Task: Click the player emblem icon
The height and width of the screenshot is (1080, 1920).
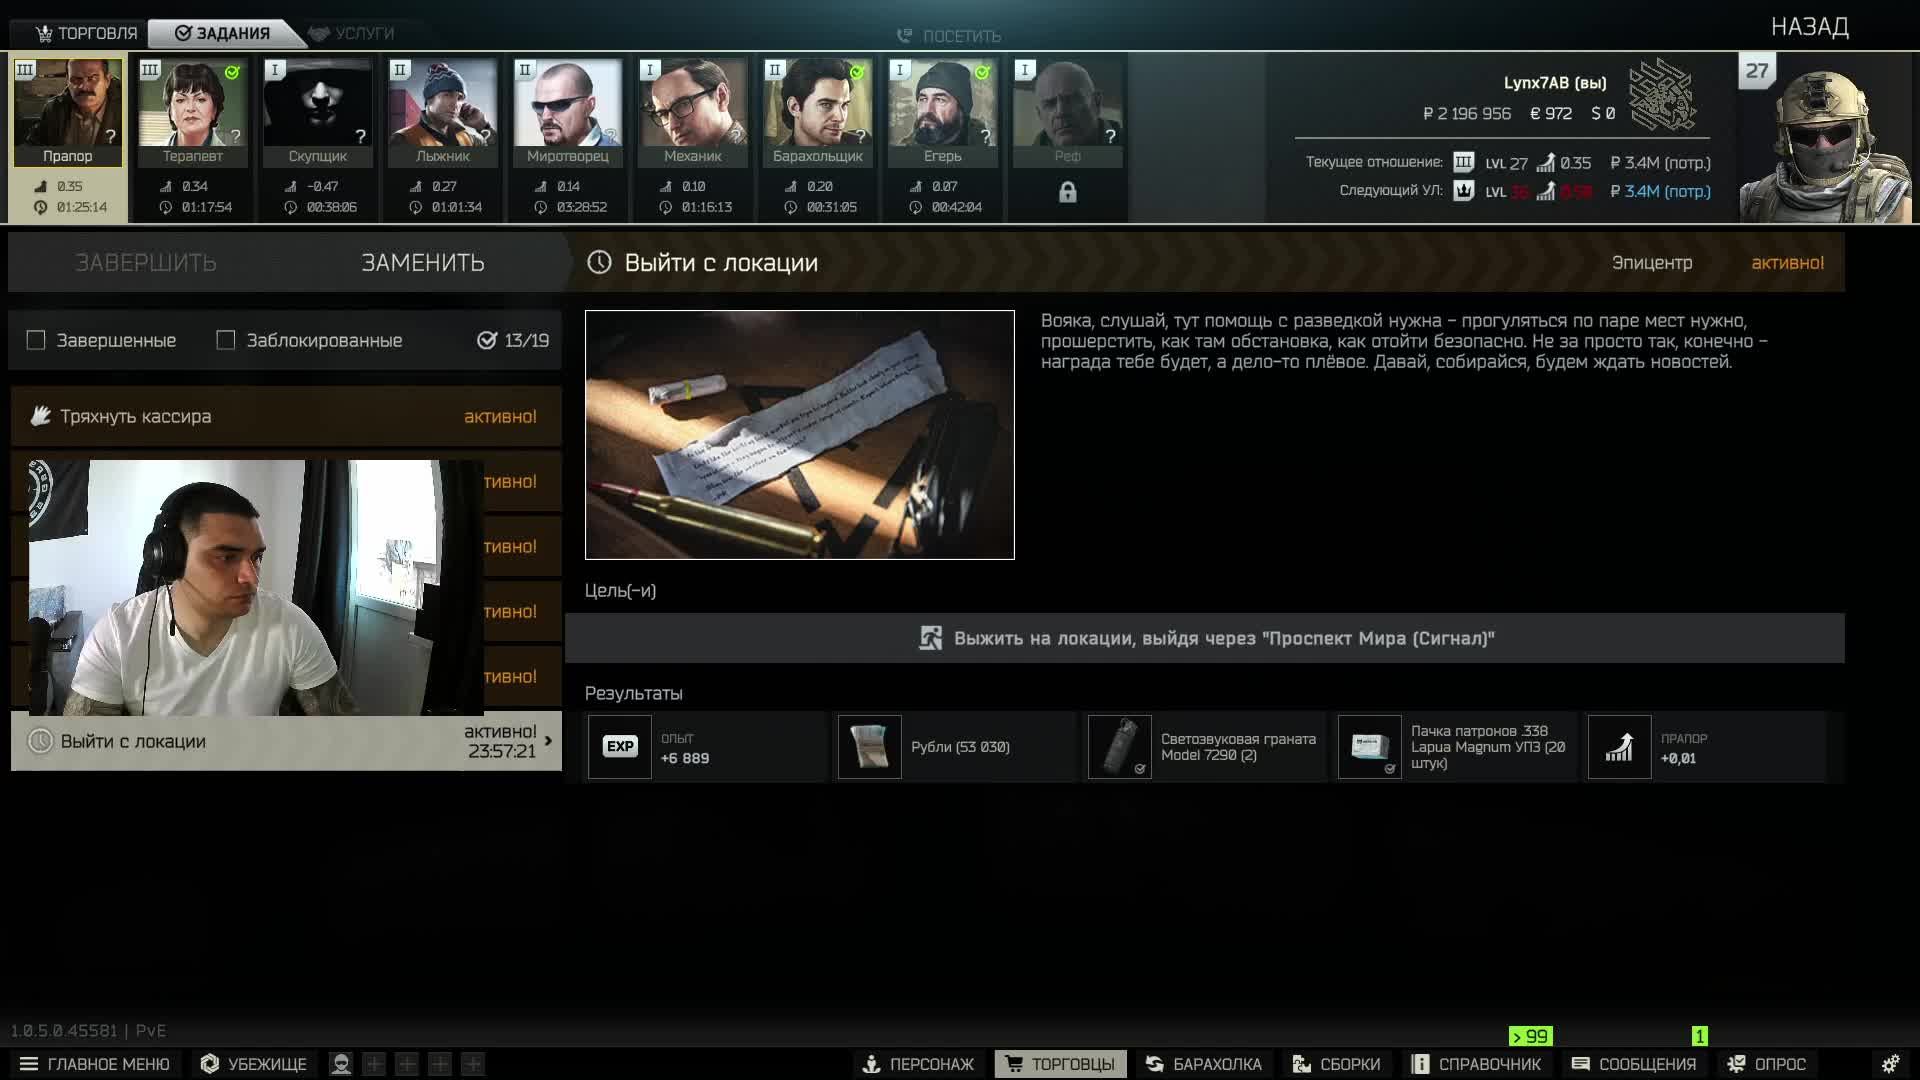Action: click(x=1662, y=95)
